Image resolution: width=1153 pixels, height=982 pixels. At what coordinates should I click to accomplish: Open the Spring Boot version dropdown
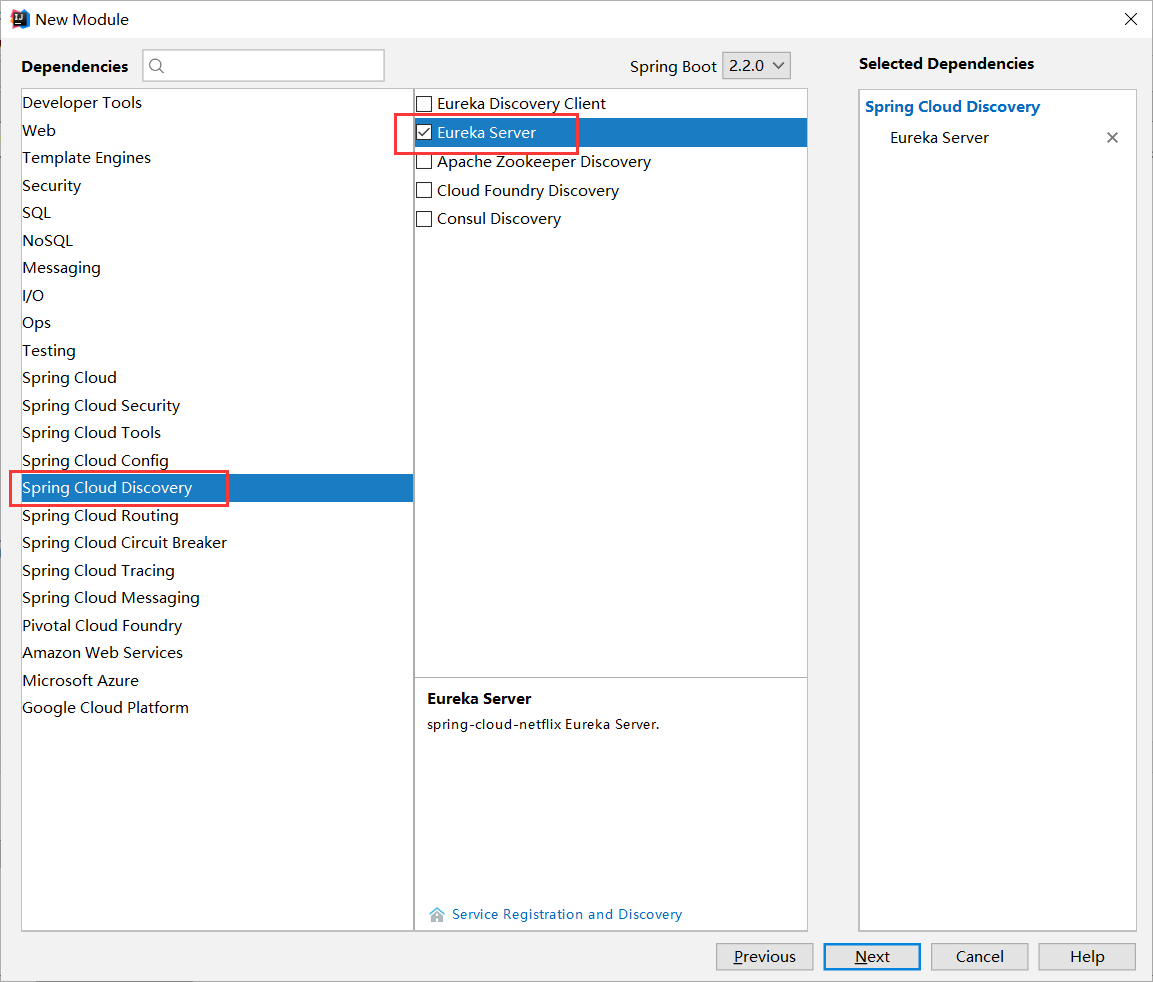[x=756, y=65]
